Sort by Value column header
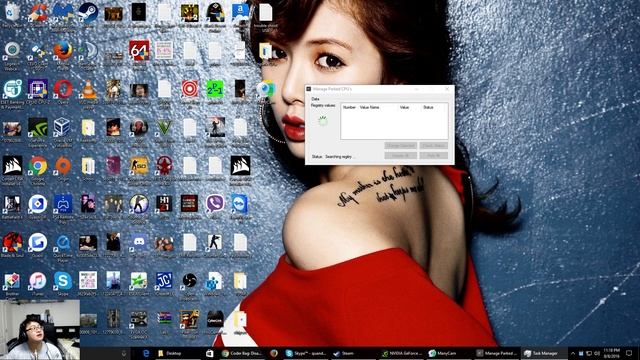 404,107
